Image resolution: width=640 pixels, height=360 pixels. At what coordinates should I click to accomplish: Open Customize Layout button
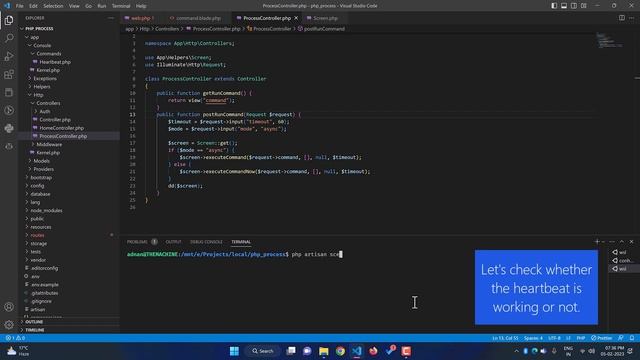584,6
